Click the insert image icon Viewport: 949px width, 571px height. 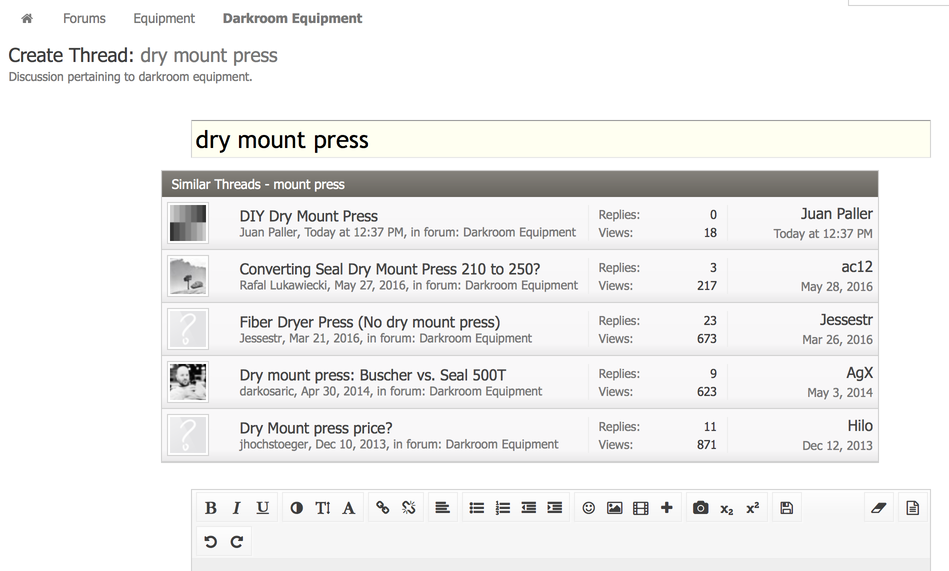pyautogui.click(x=614, y=508)
